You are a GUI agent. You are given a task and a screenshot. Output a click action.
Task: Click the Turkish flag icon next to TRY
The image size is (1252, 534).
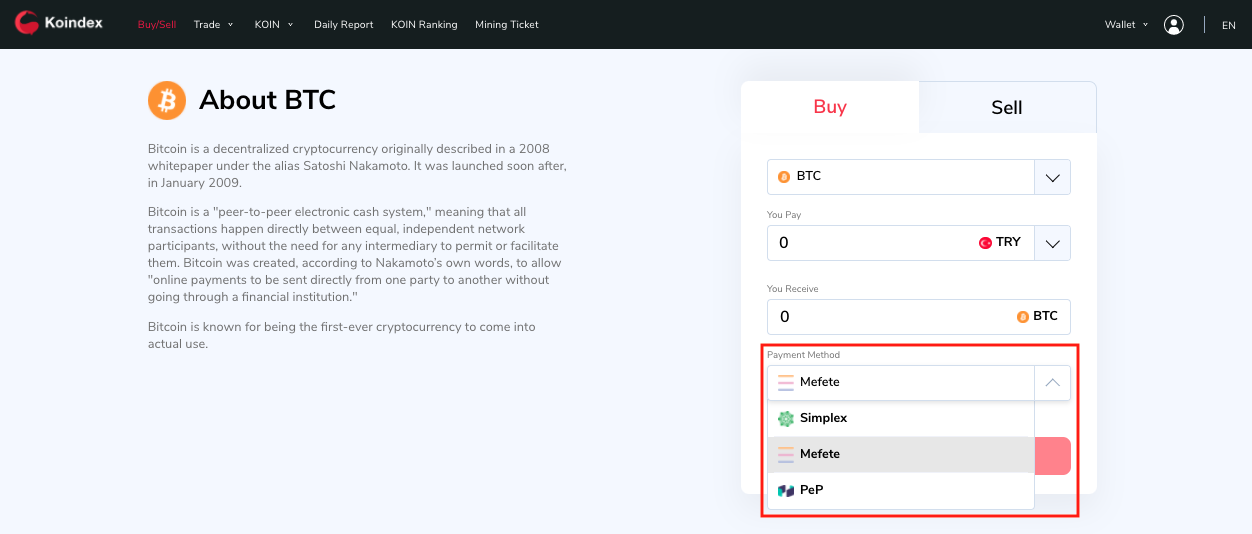[x=985, y=243]
